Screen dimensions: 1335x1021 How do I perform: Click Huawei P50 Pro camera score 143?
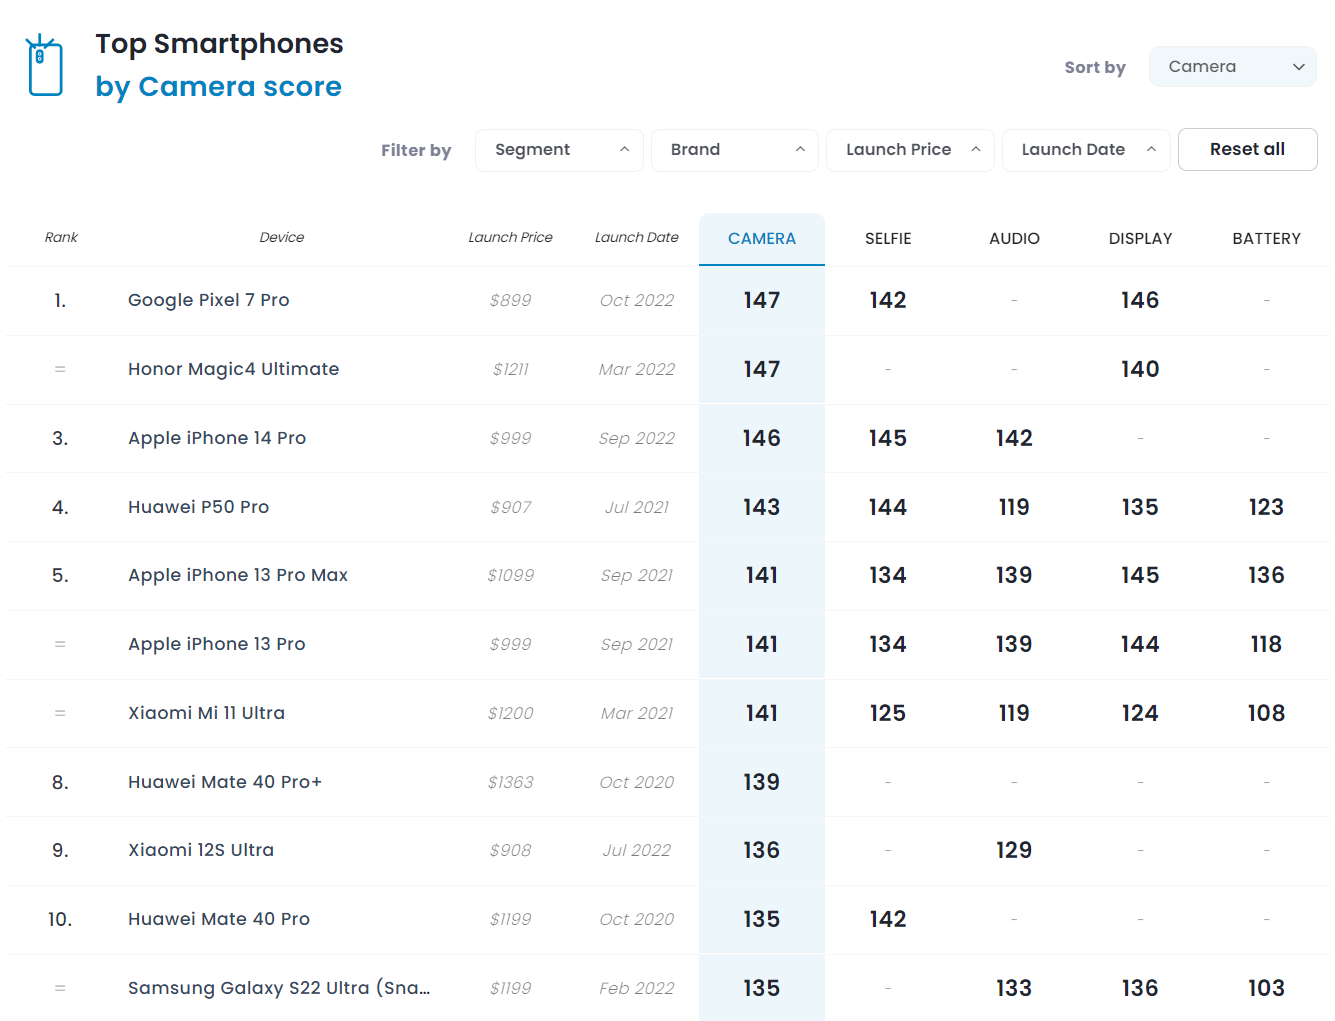click(762, 507)
